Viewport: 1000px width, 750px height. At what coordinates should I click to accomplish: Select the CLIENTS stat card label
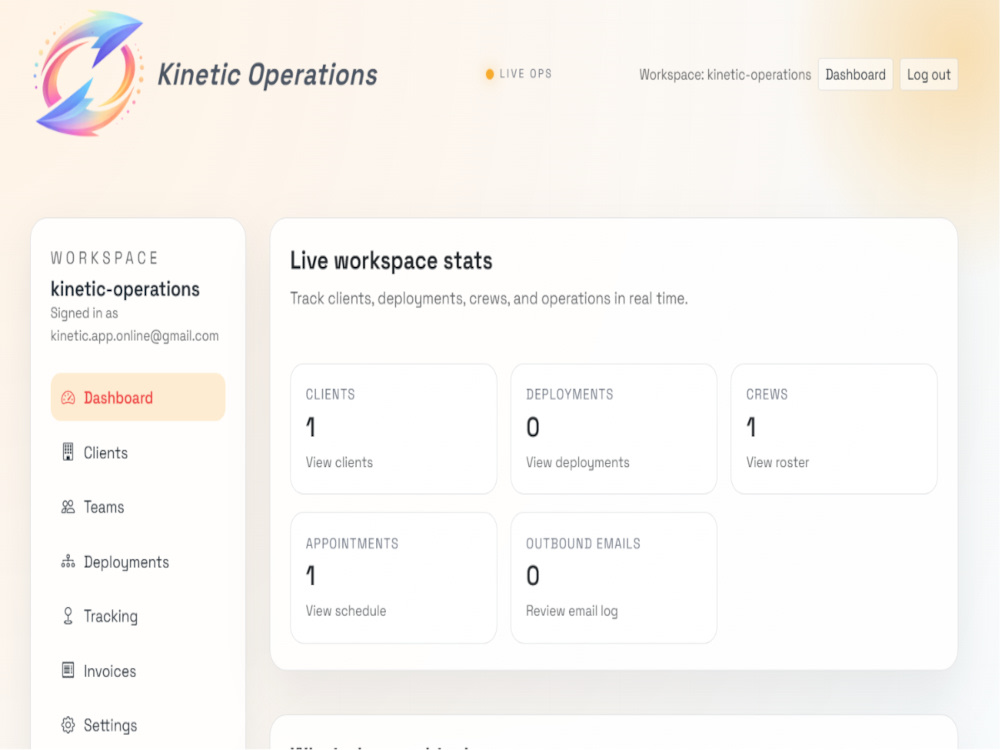click(330, 394)
